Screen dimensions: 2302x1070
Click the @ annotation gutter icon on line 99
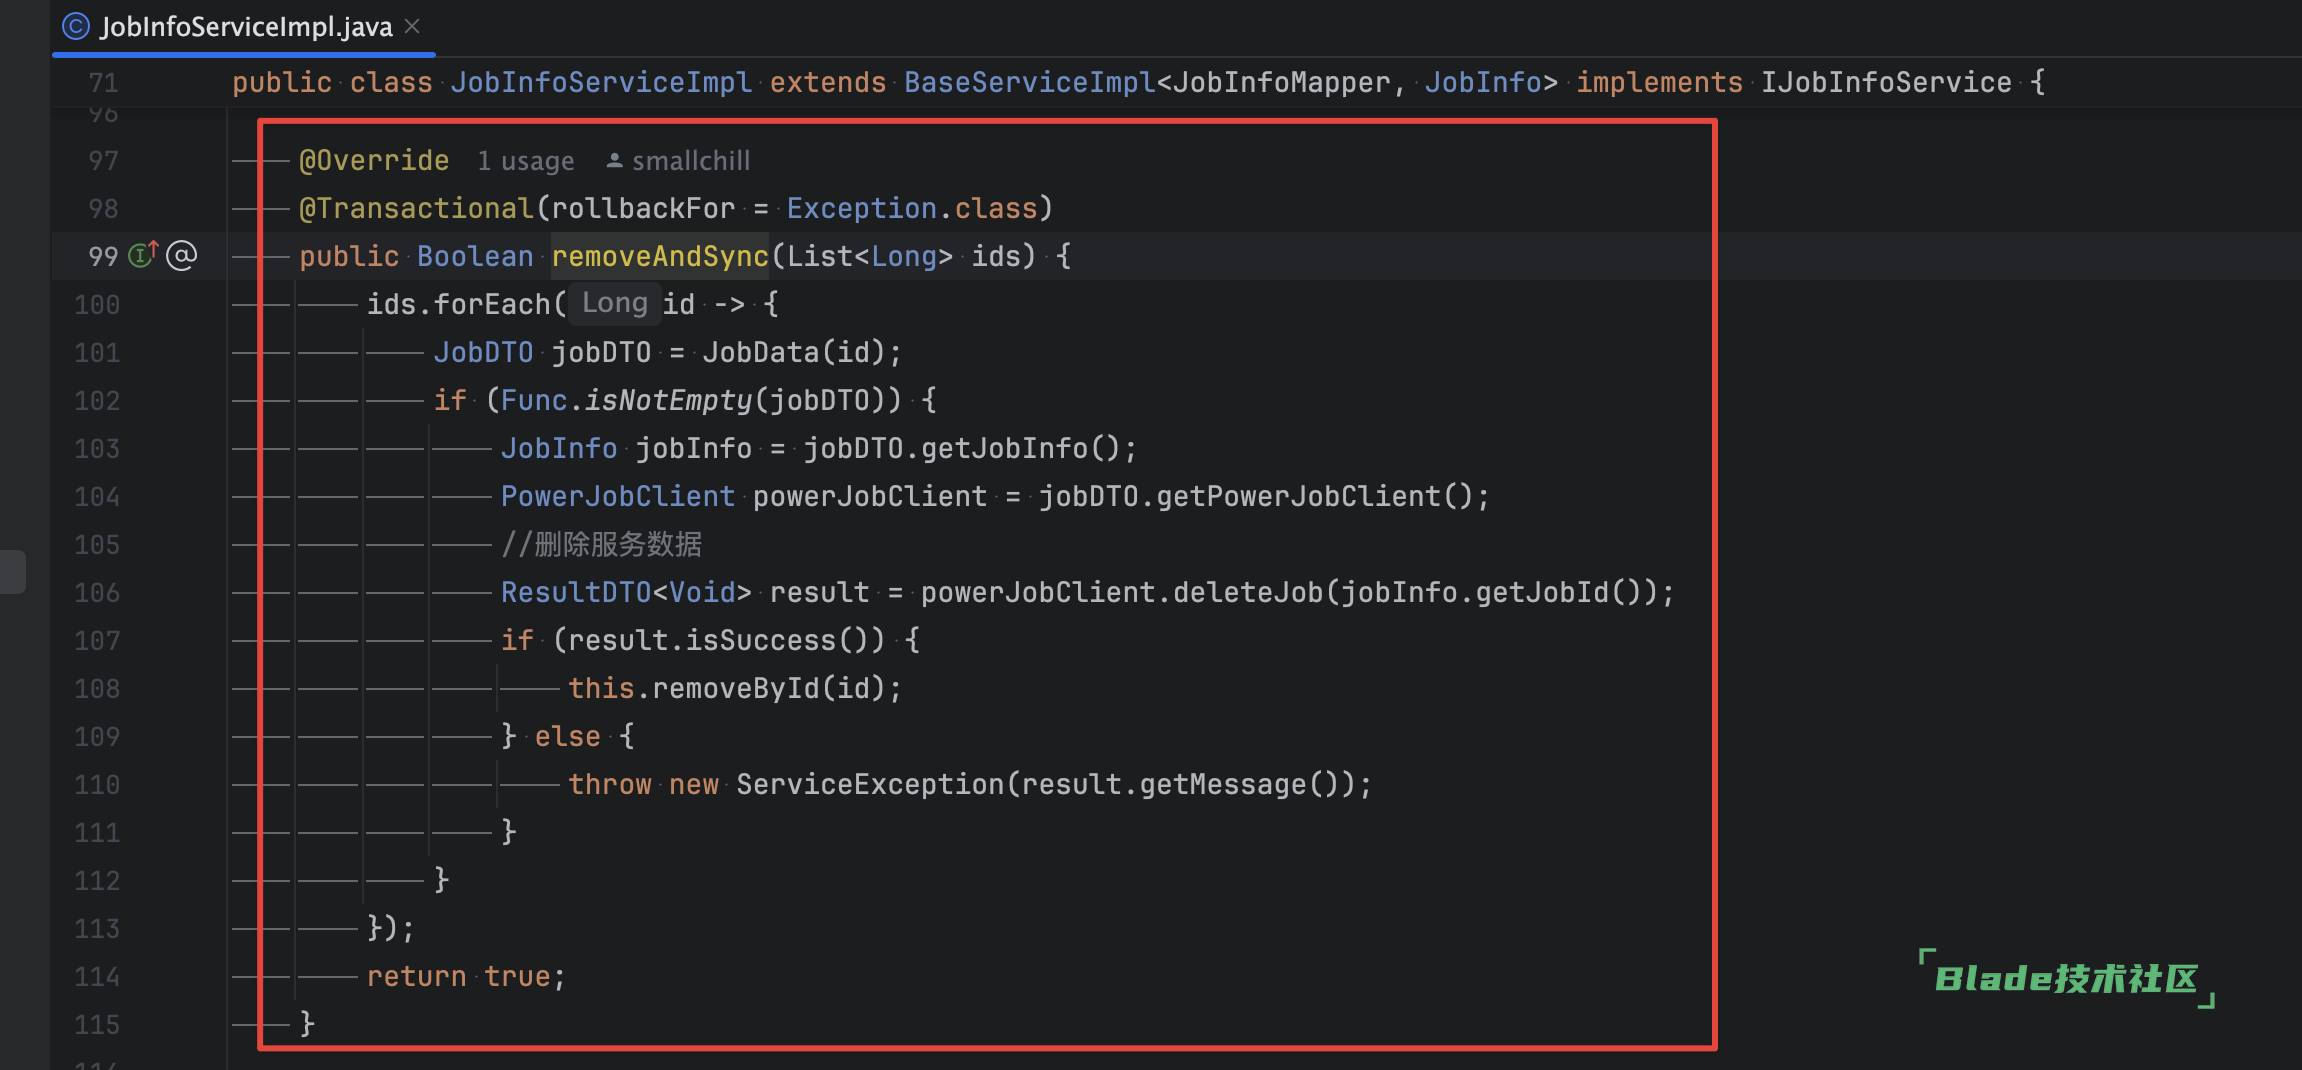pyautogui.click(x=181, y=256)
